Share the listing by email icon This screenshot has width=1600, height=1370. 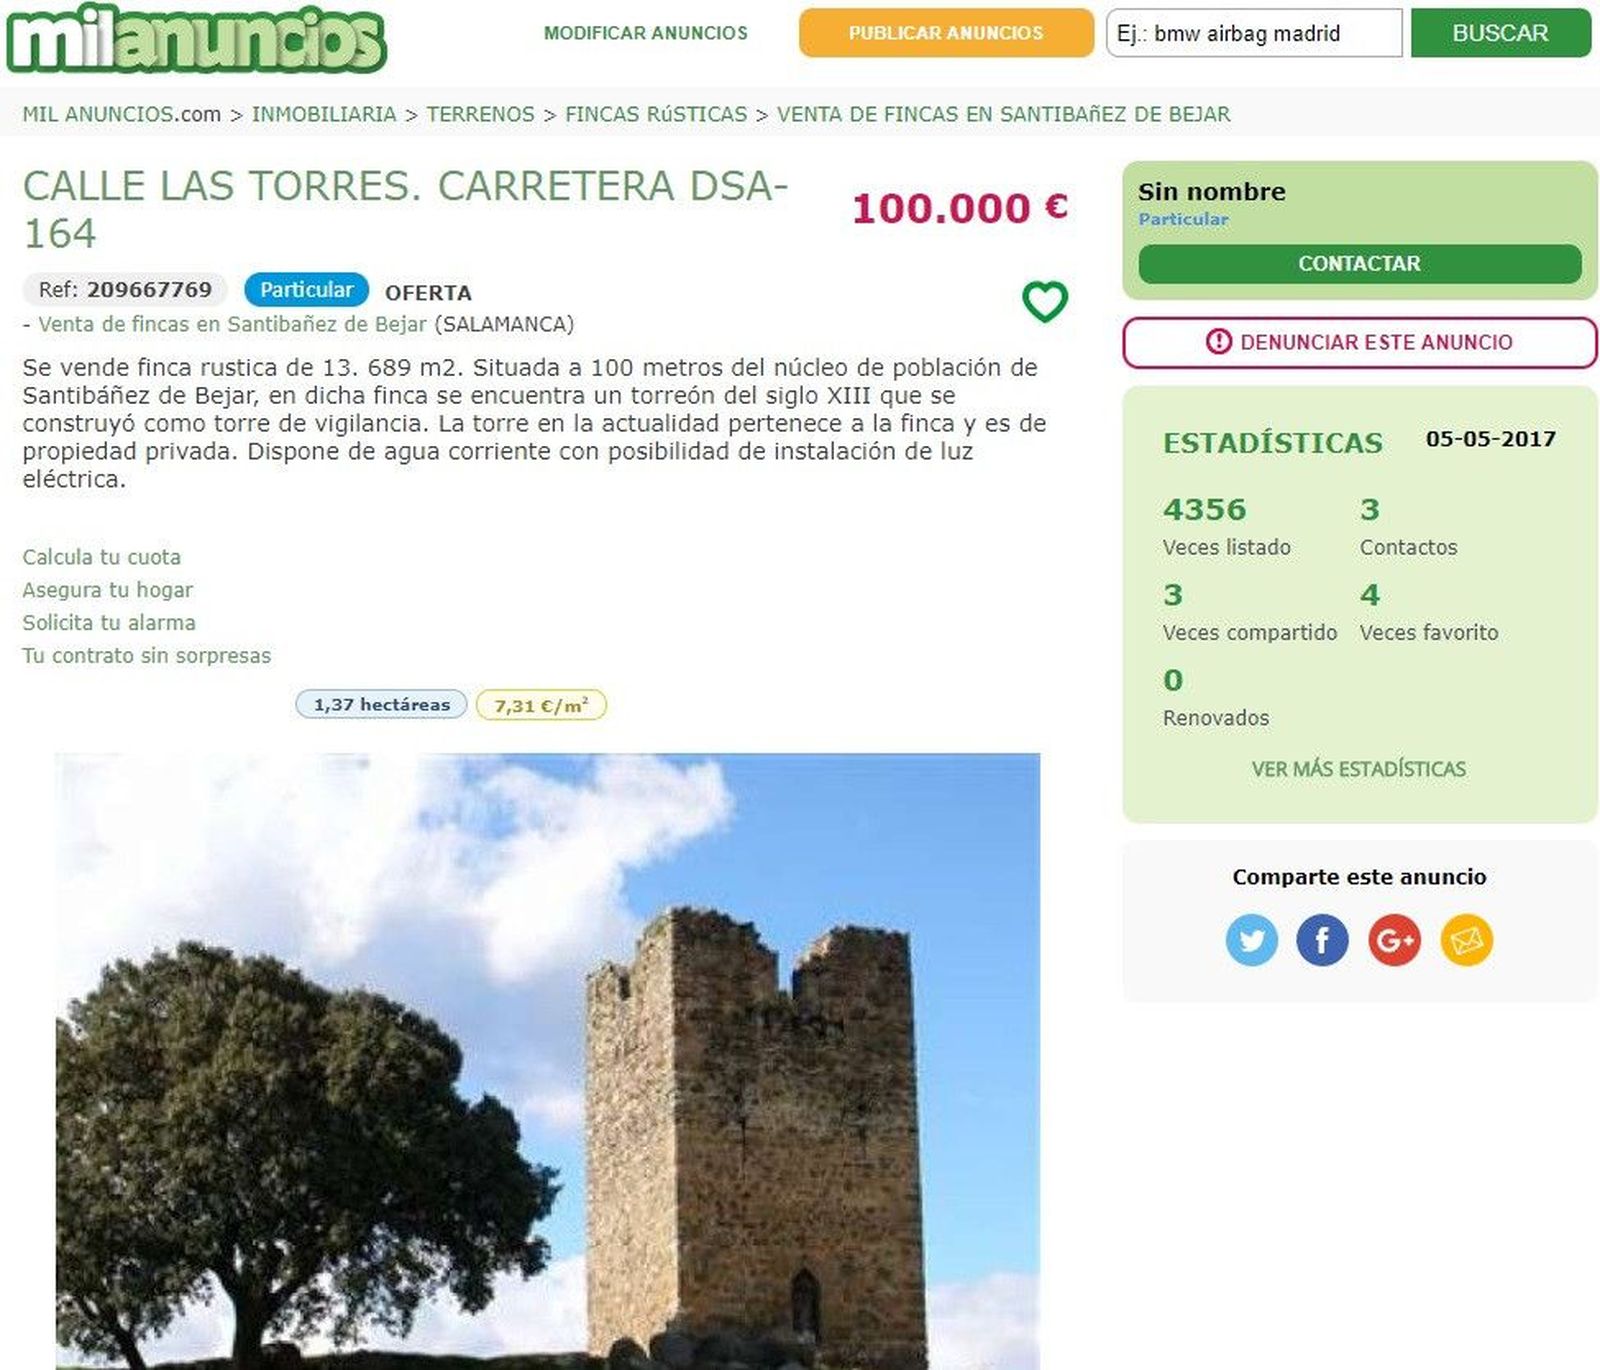coord(1466,940)
